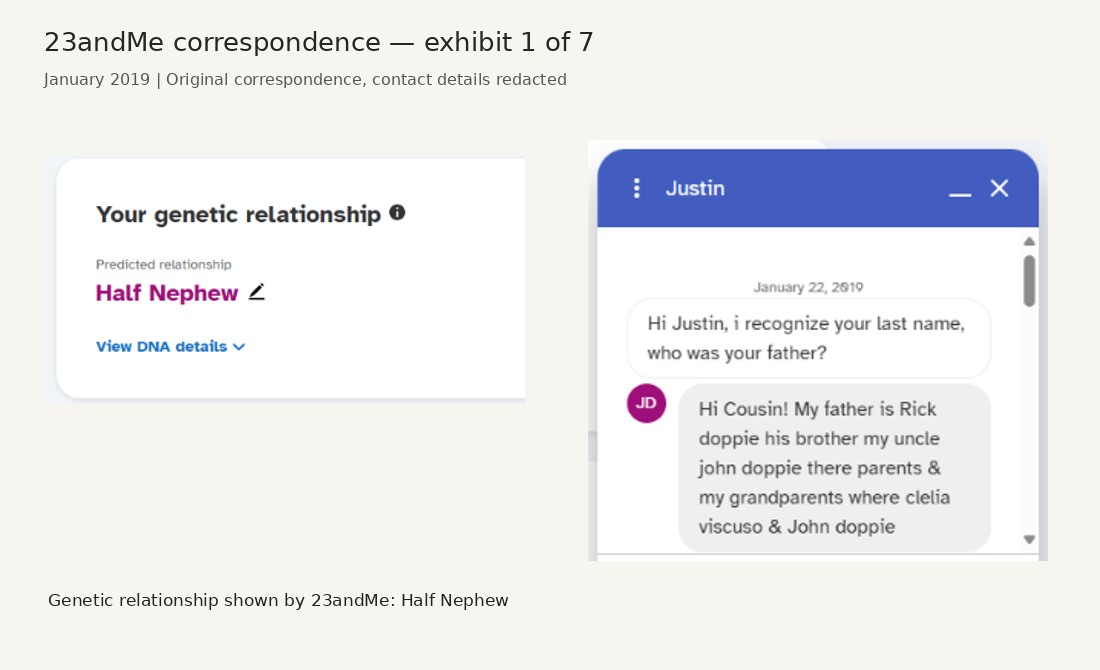Click the 'Predicted relationship' label
Image resolution: width=1100 pixels, height=670 pixels.
tap(163, 264)
